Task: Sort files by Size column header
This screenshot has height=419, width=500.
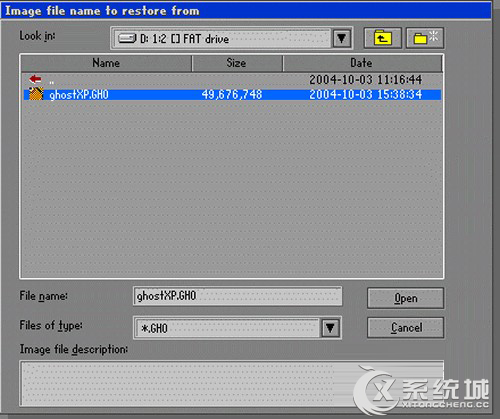Action: coord(237,63)
